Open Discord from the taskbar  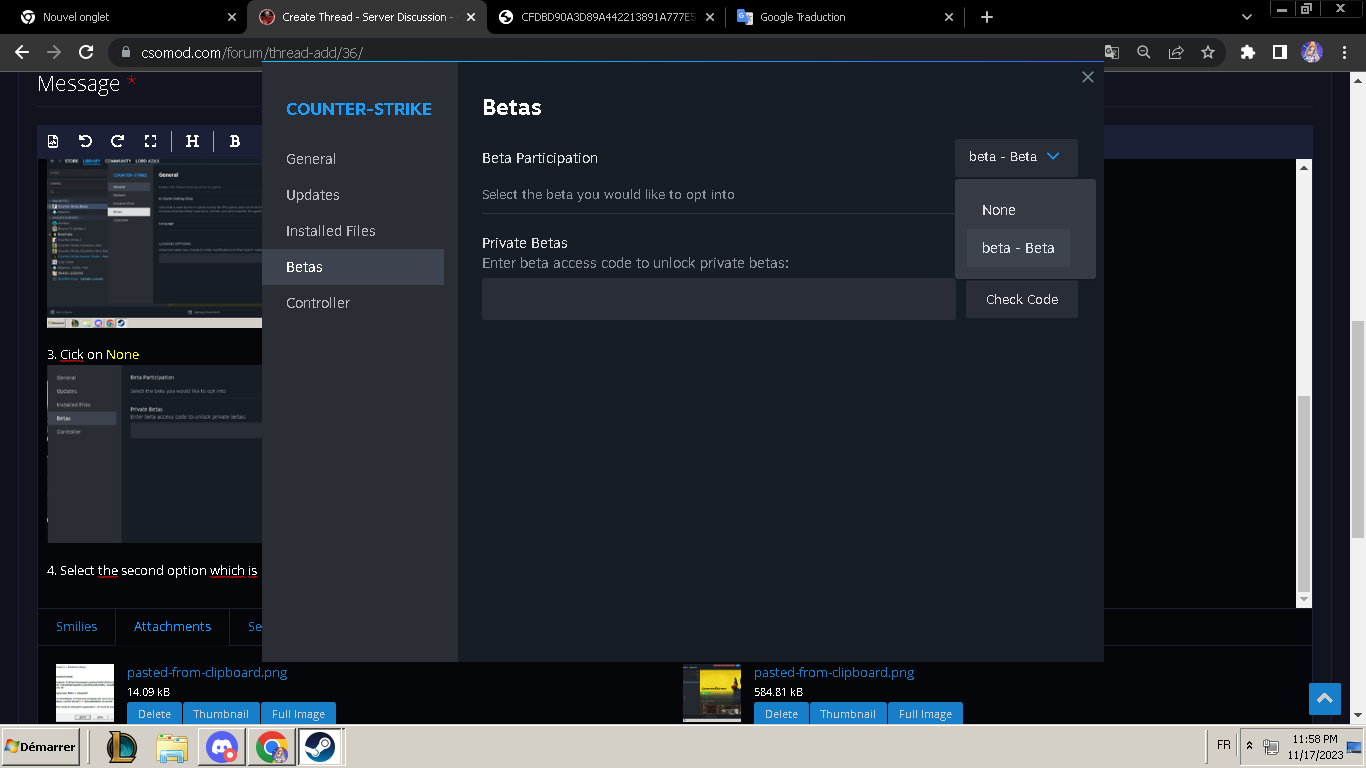click(x=222, y=746)
